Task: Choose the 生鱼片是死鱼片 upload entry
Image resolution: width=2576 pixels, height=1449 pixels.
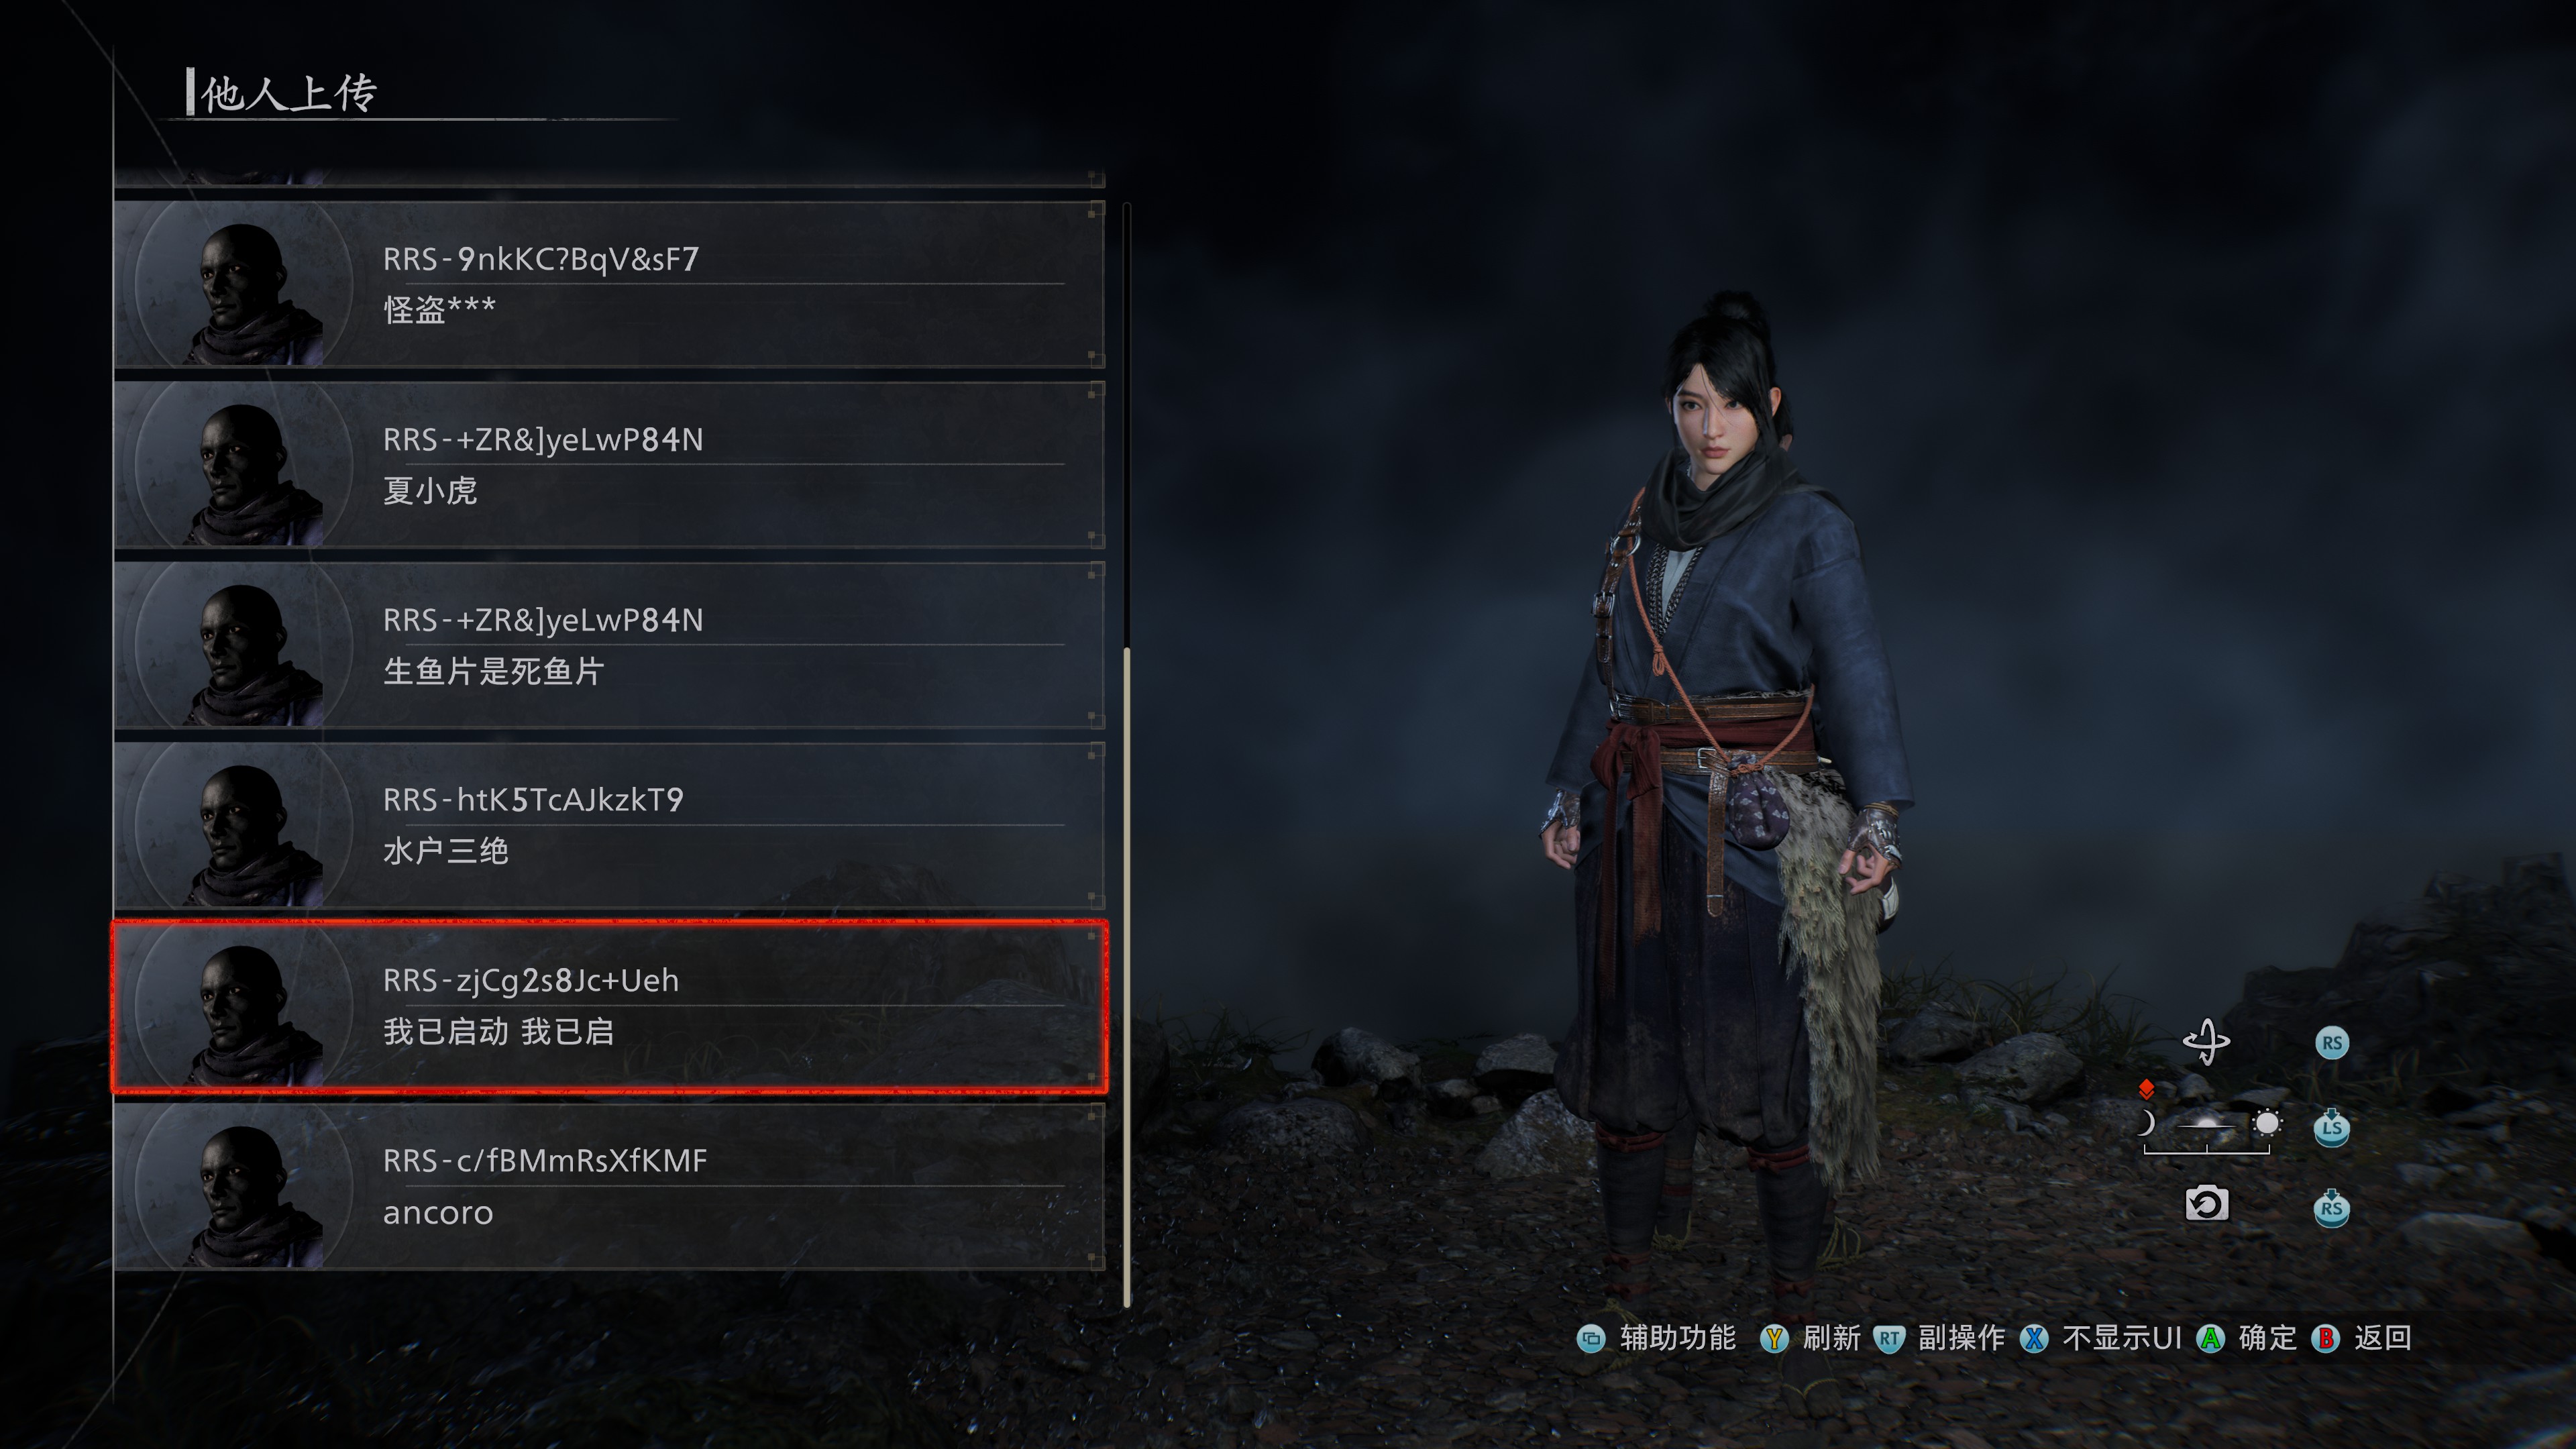Action: tap(609, 645)
